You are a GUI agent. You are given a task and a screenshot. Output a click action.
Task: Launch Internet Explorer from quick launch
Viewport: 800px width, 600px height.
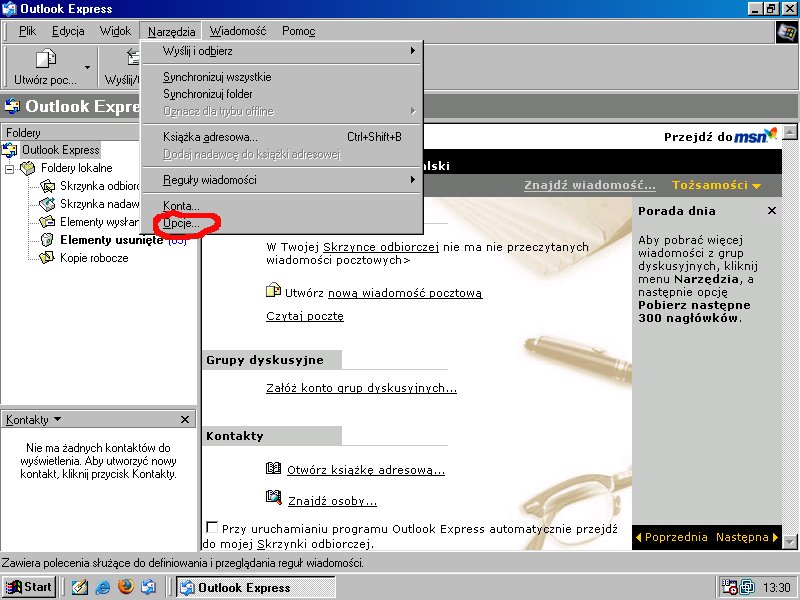coord(103,587)
